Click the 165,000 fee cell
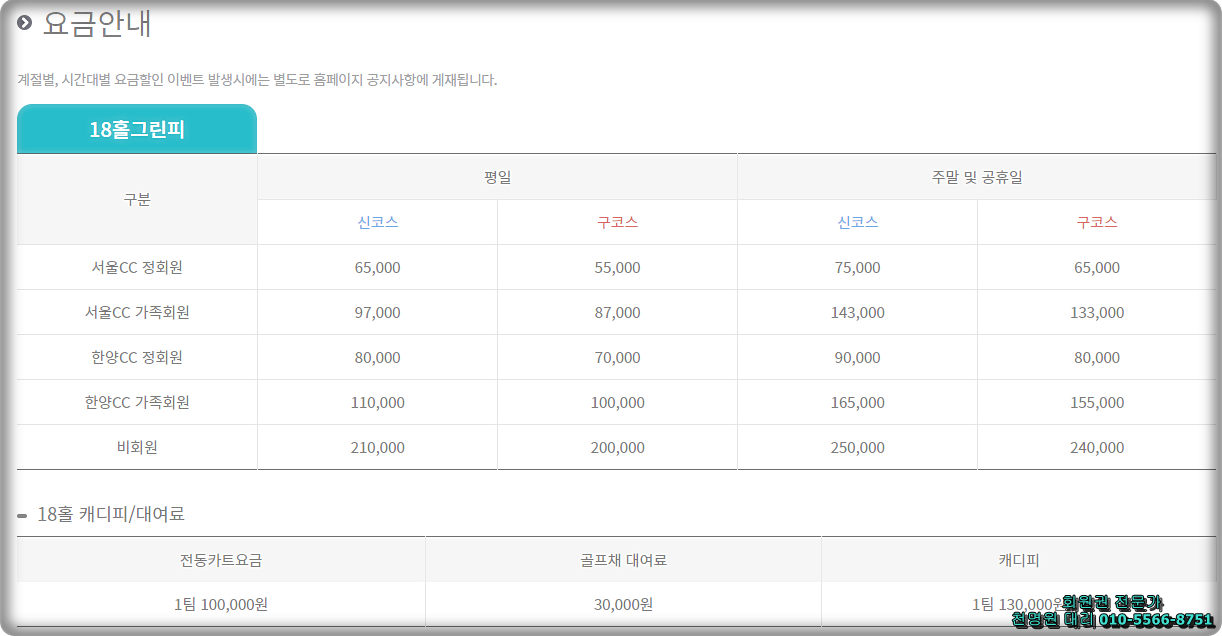The height and width of the screenshot is (636, 1222). 858,402
